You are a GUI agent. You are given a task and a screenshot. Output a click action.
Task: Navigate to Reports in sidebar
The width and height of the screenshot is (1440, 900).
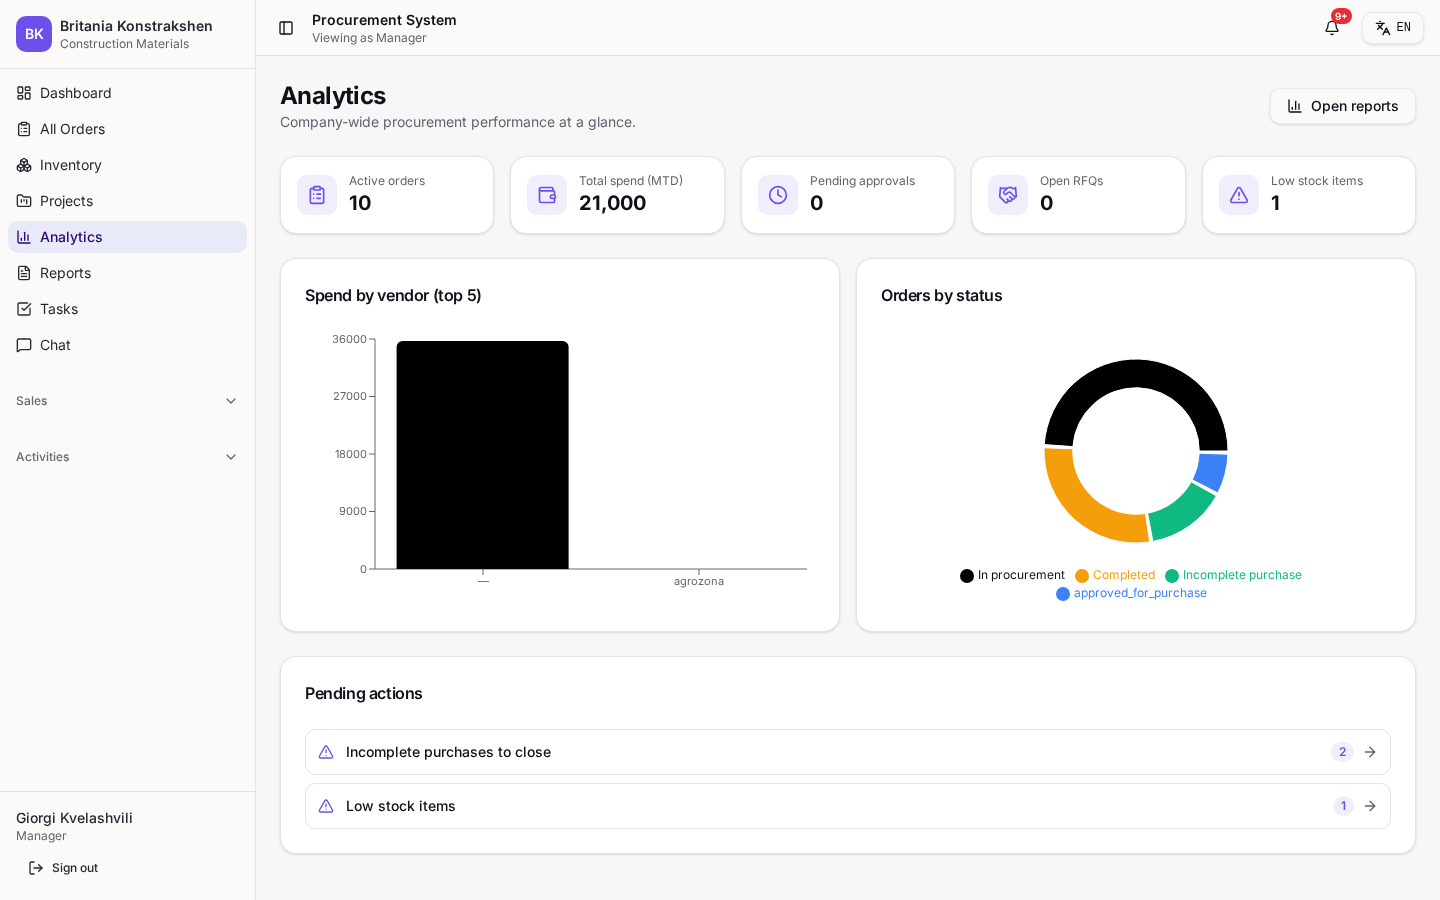128,273
